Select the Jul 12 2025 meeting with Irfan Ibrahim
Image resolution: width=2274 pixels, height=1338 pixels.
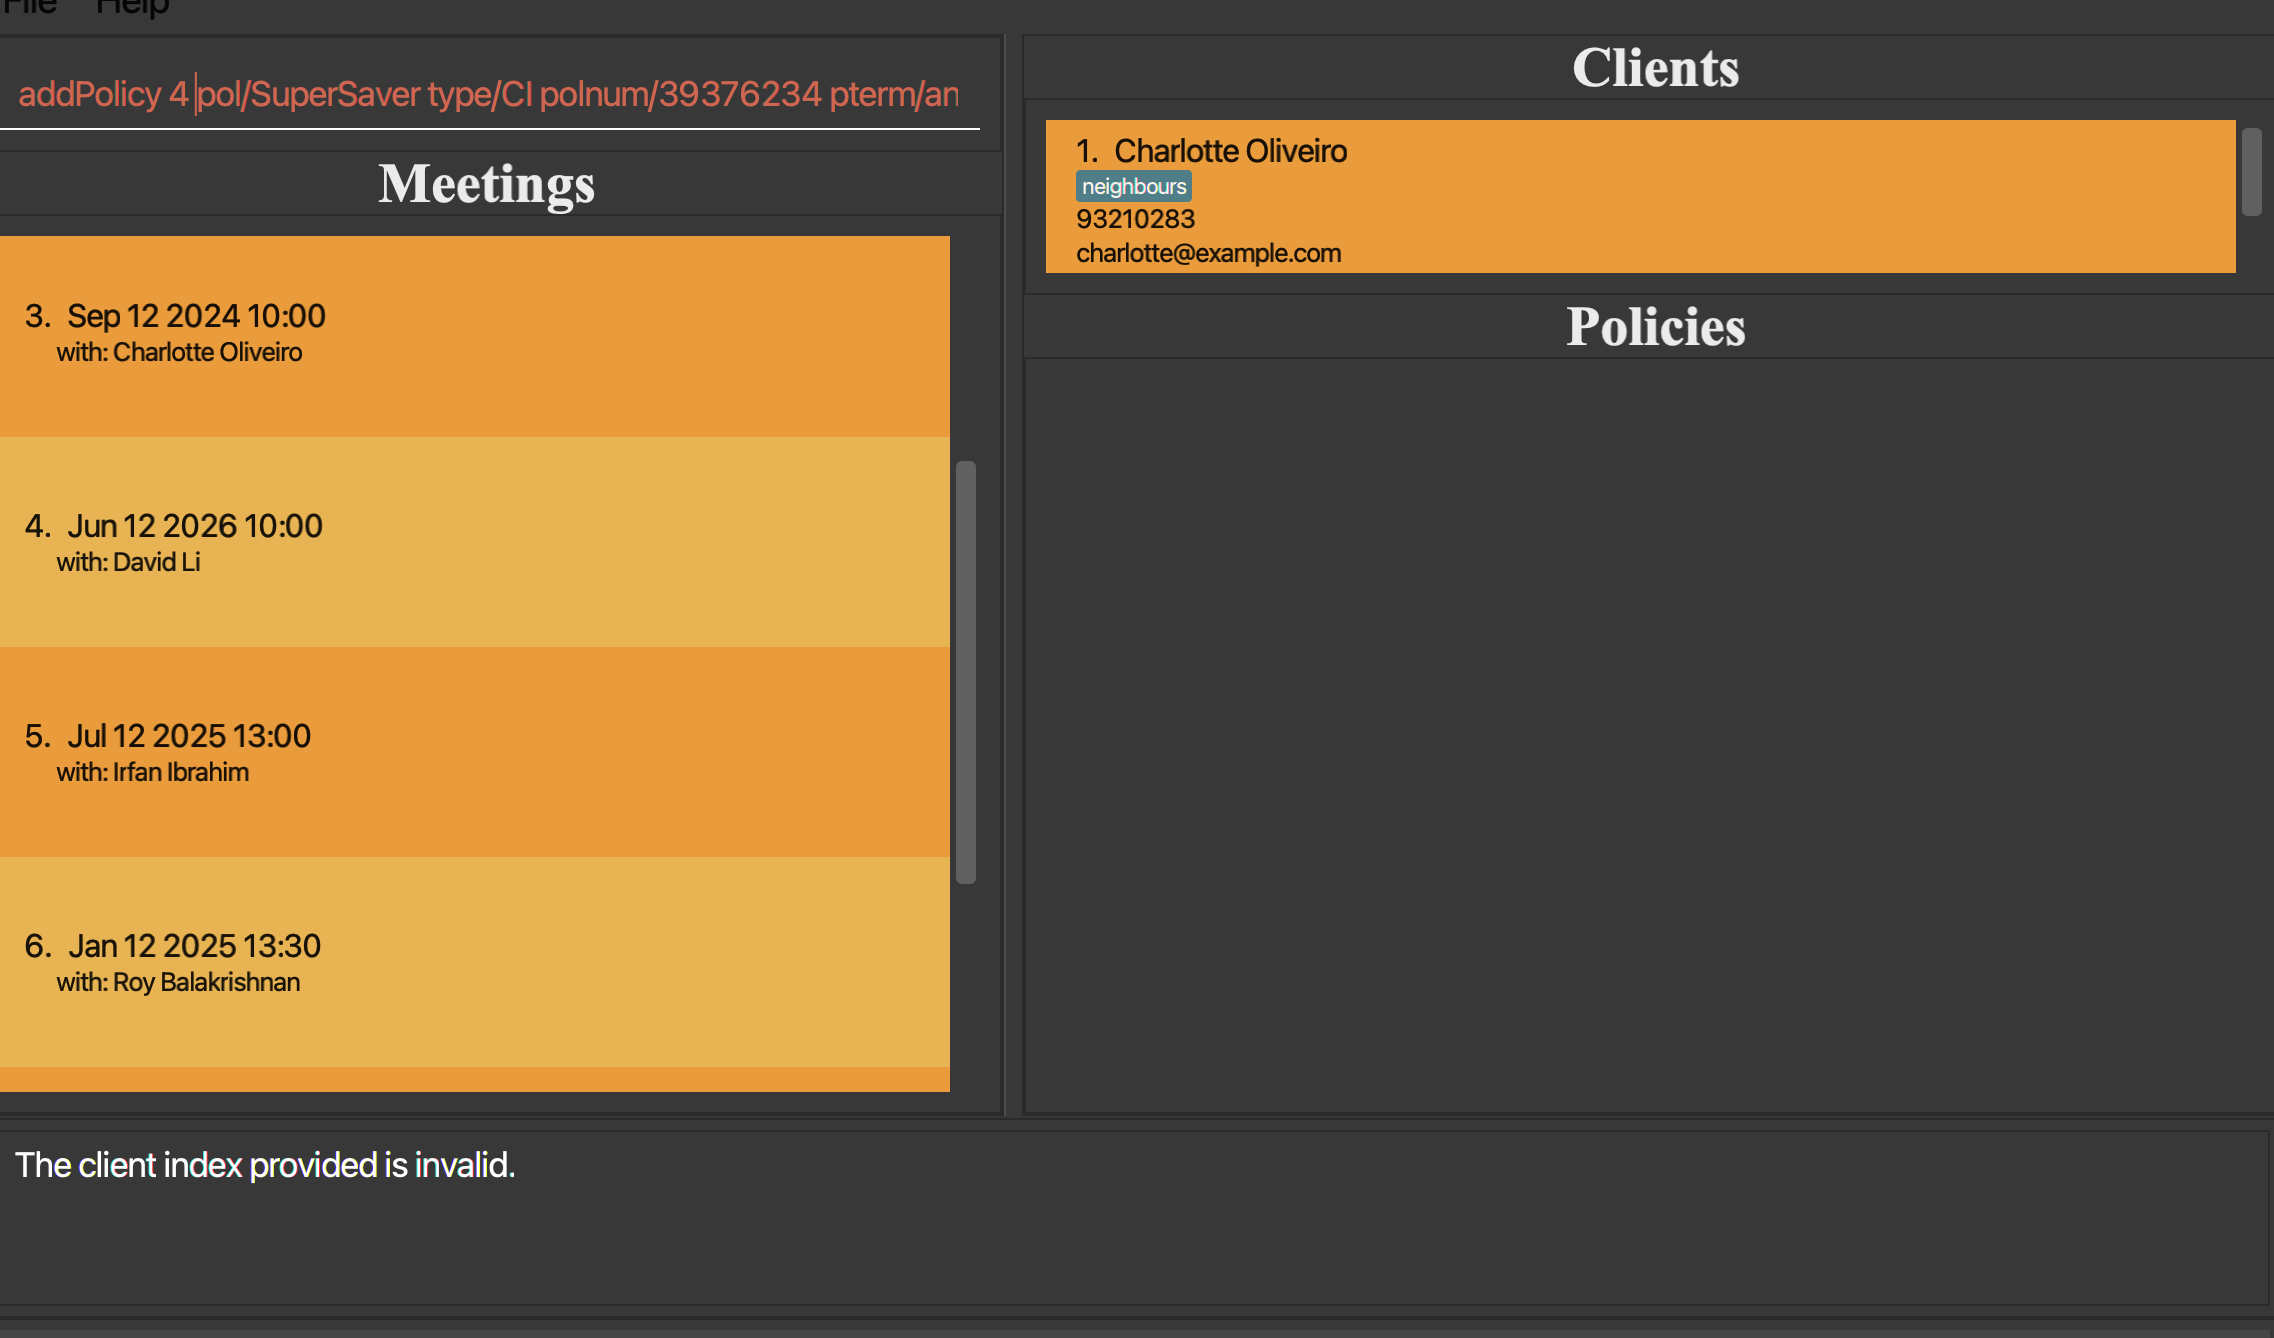[474, 752]
